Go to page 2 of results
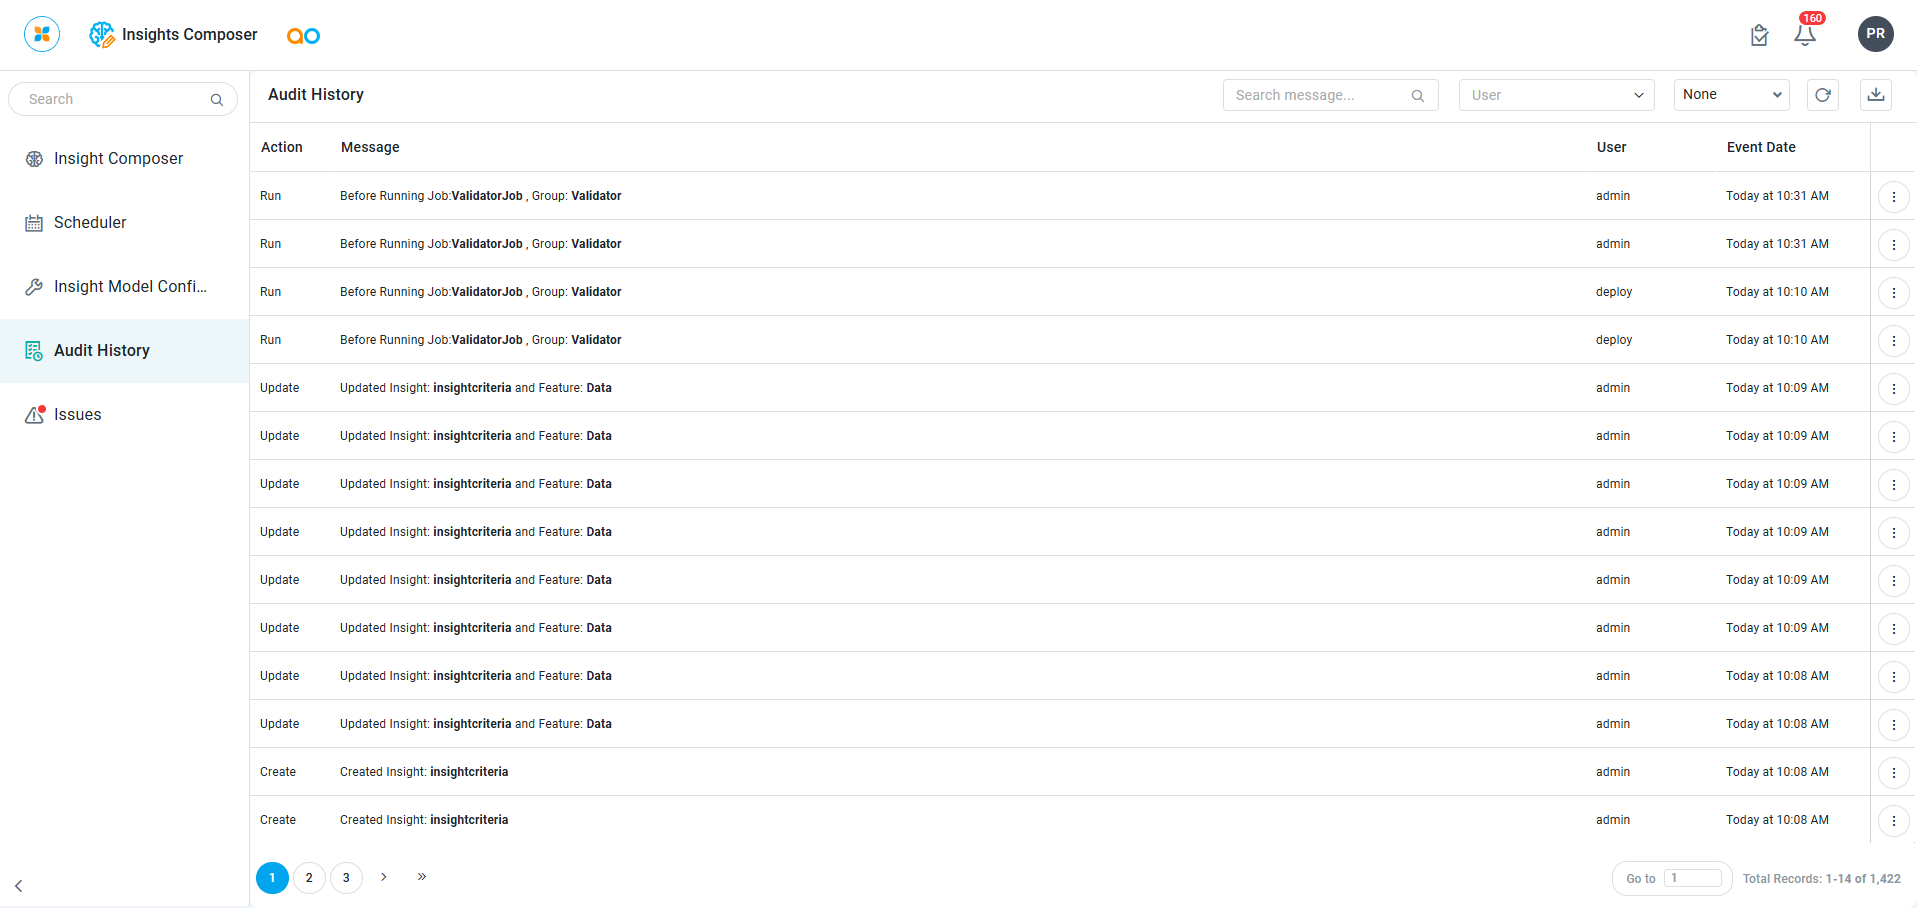 pyautogui.click(x=309, y=878)
